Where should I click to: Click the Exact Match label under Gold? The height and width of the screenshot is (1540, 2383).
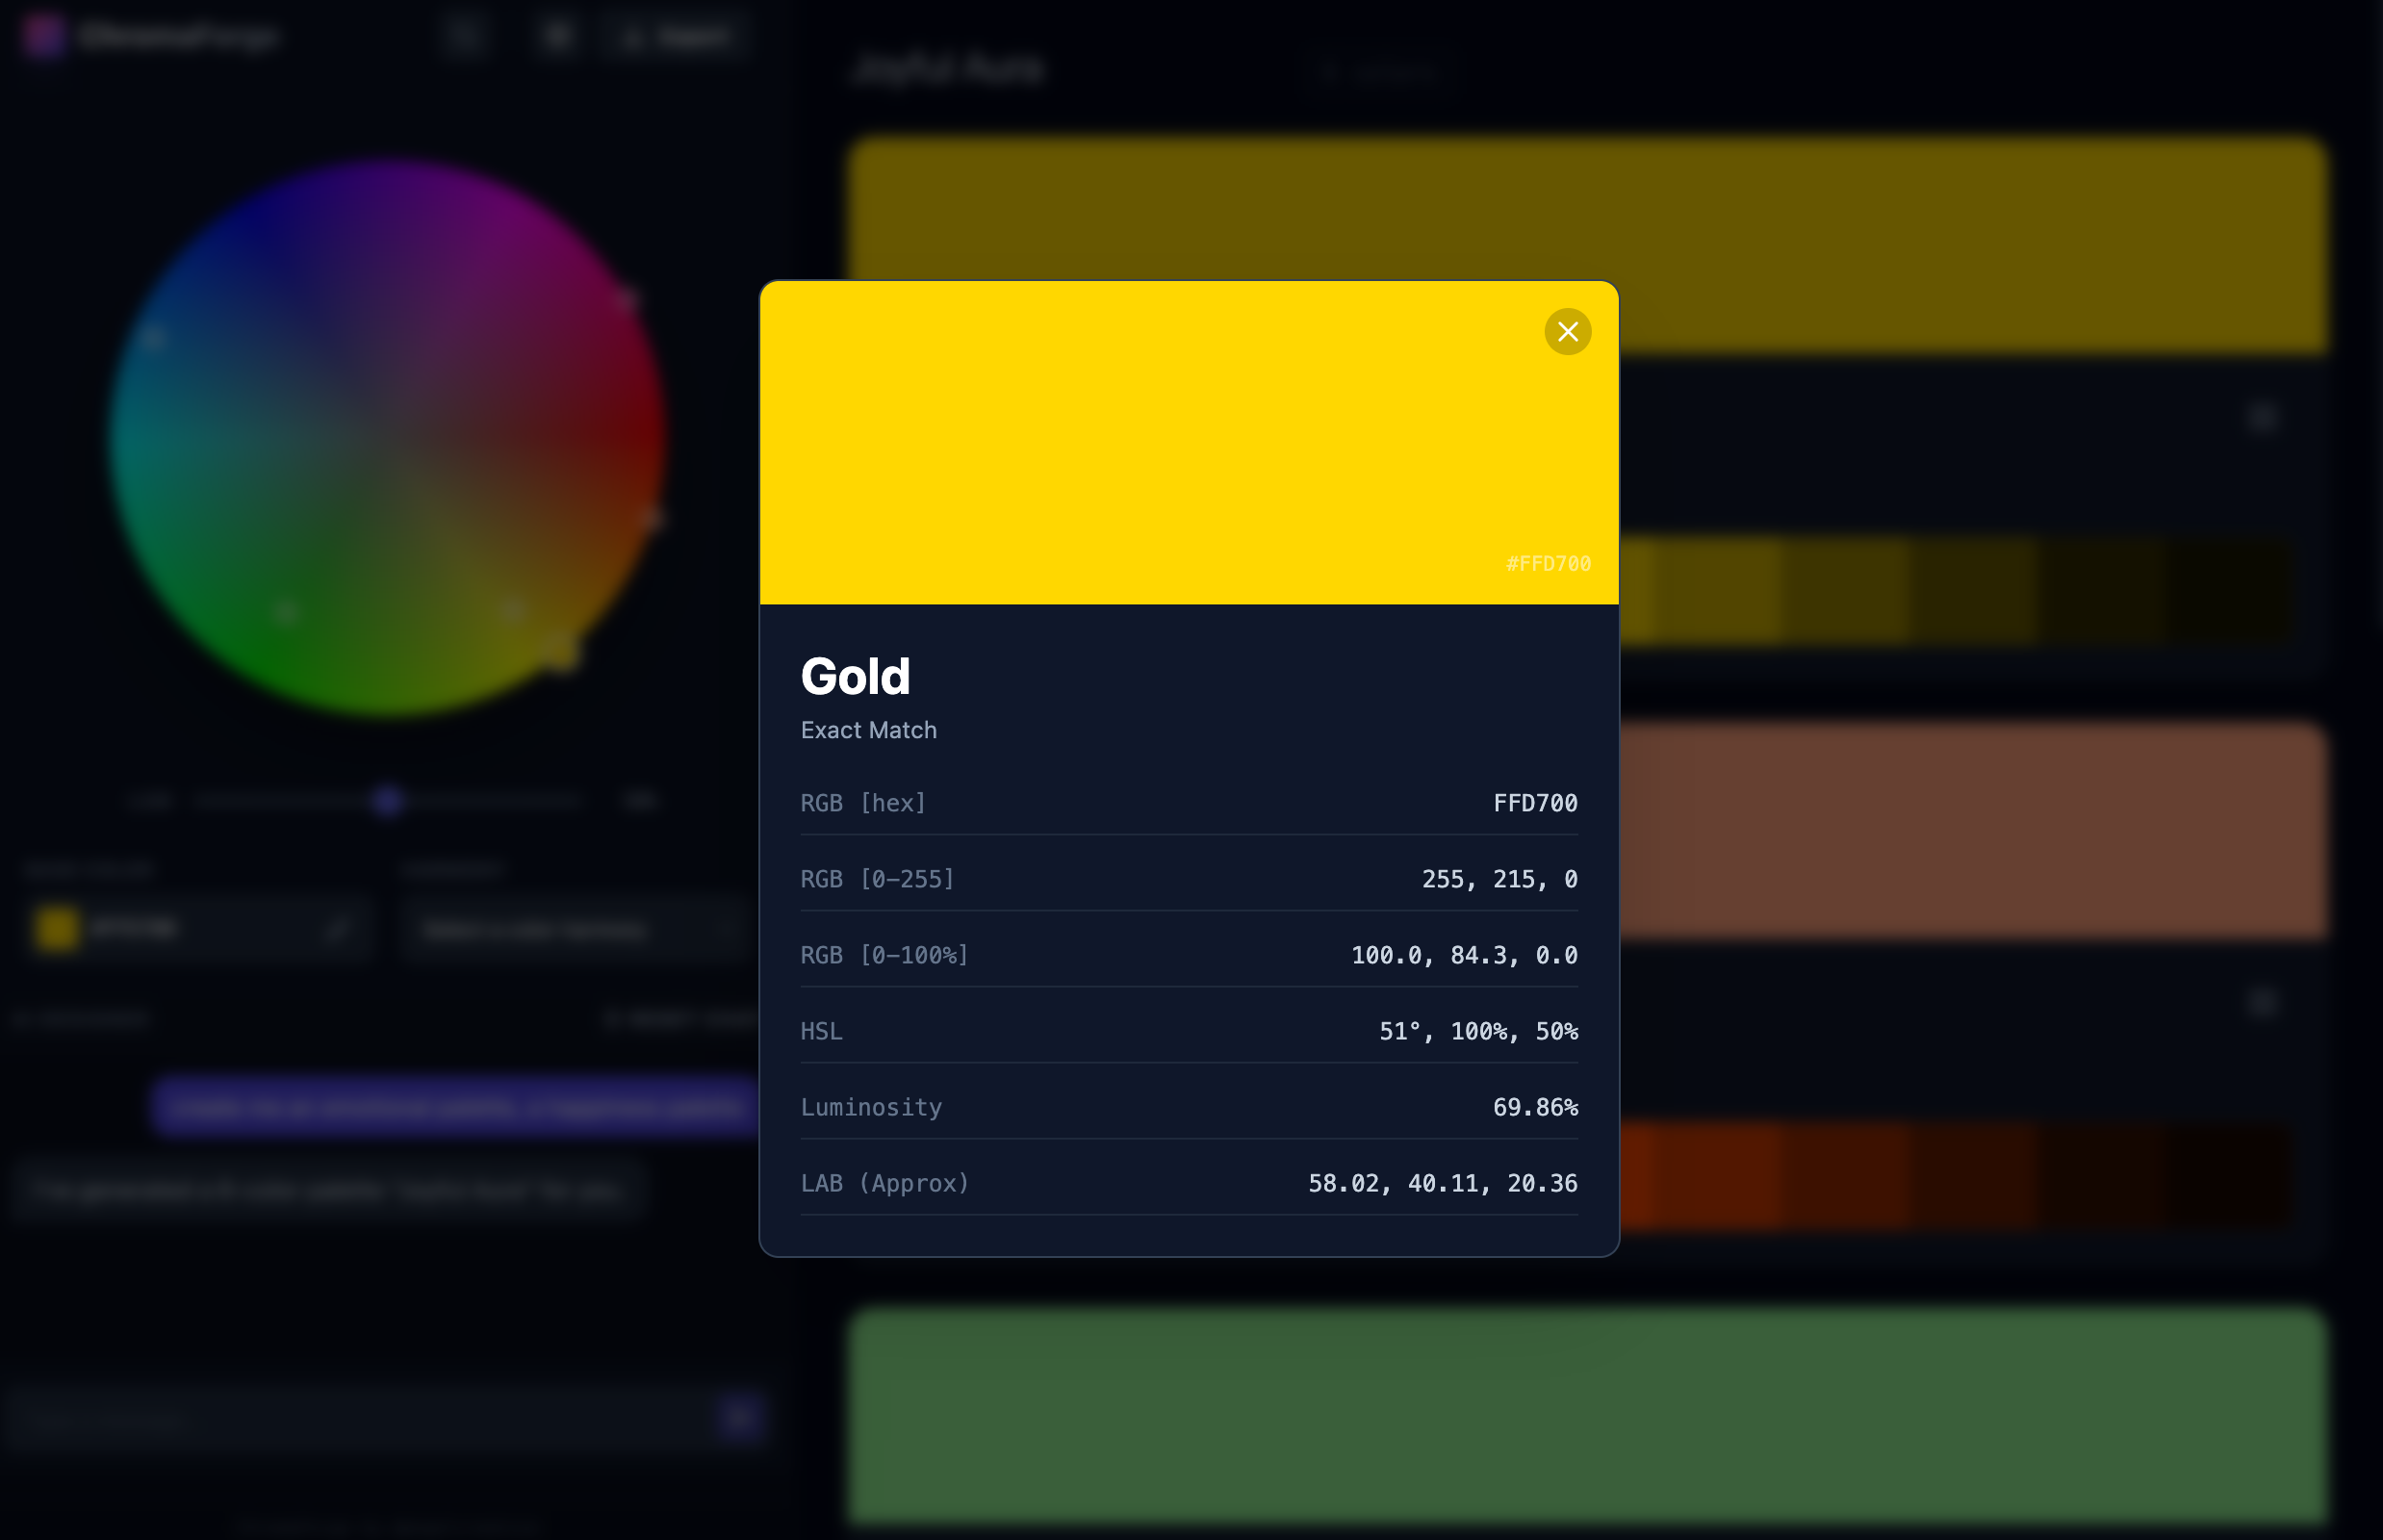coord(868,729)
